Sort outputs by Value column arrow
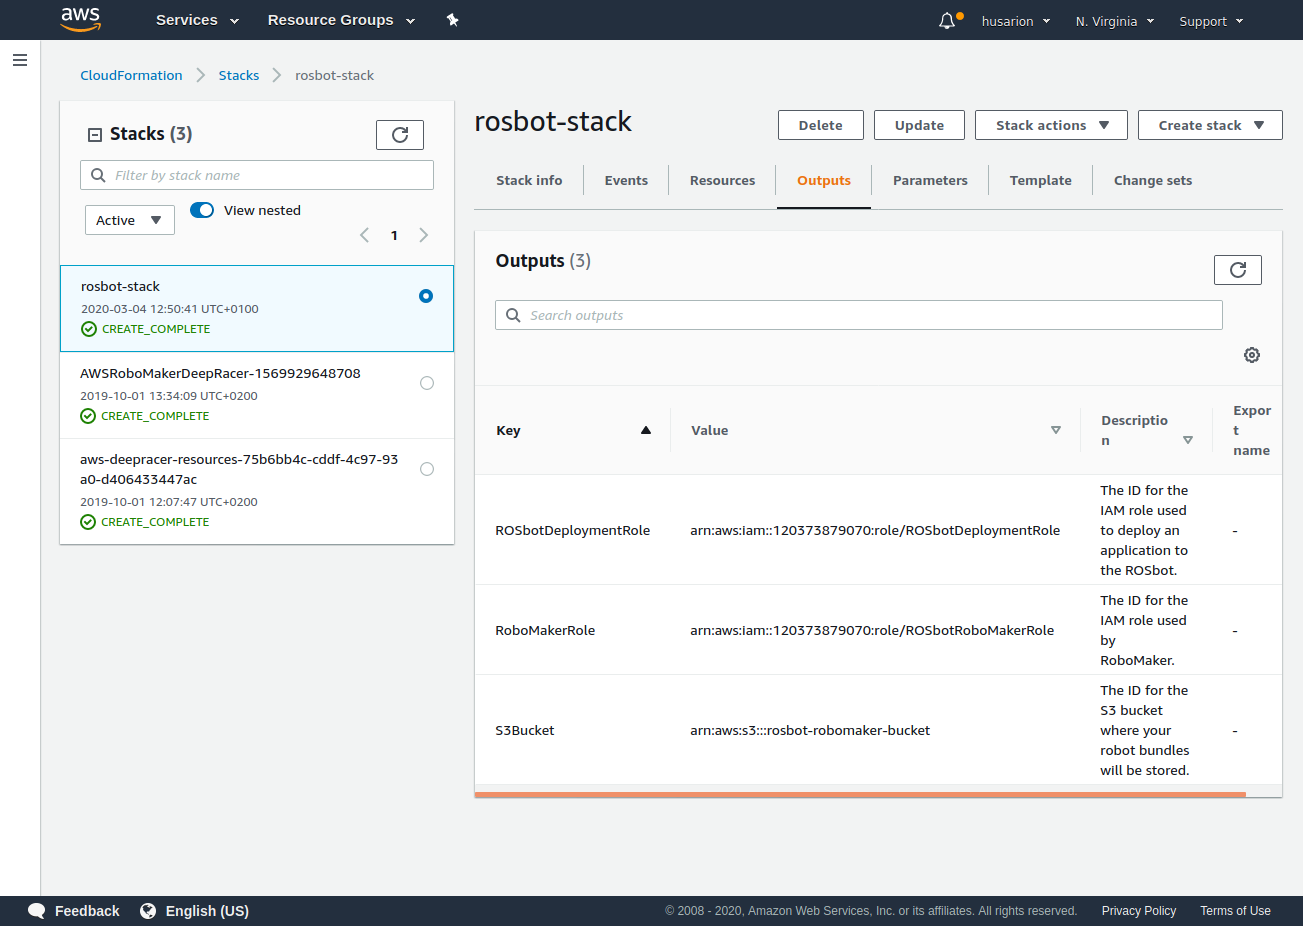1303x926 pixels. click(x=1056, y=430)
